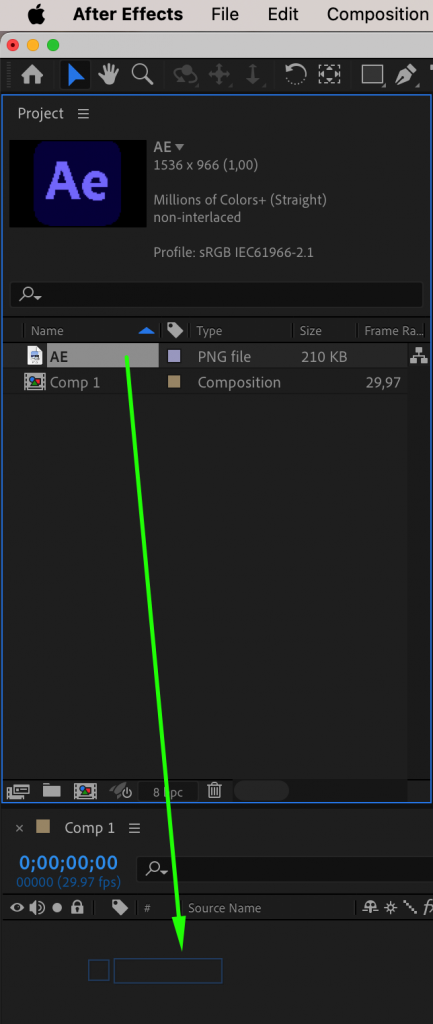Image resolution: width=433 pixels, height=1024 pixels.
Task: Select the Pen tool
Action: pos(406,75)
